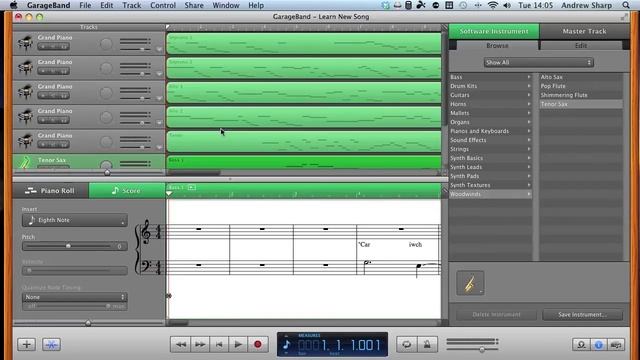The image size is (640, 360).
Task: Open the saxophone instrument icon picker
Action: coord(470,283)
